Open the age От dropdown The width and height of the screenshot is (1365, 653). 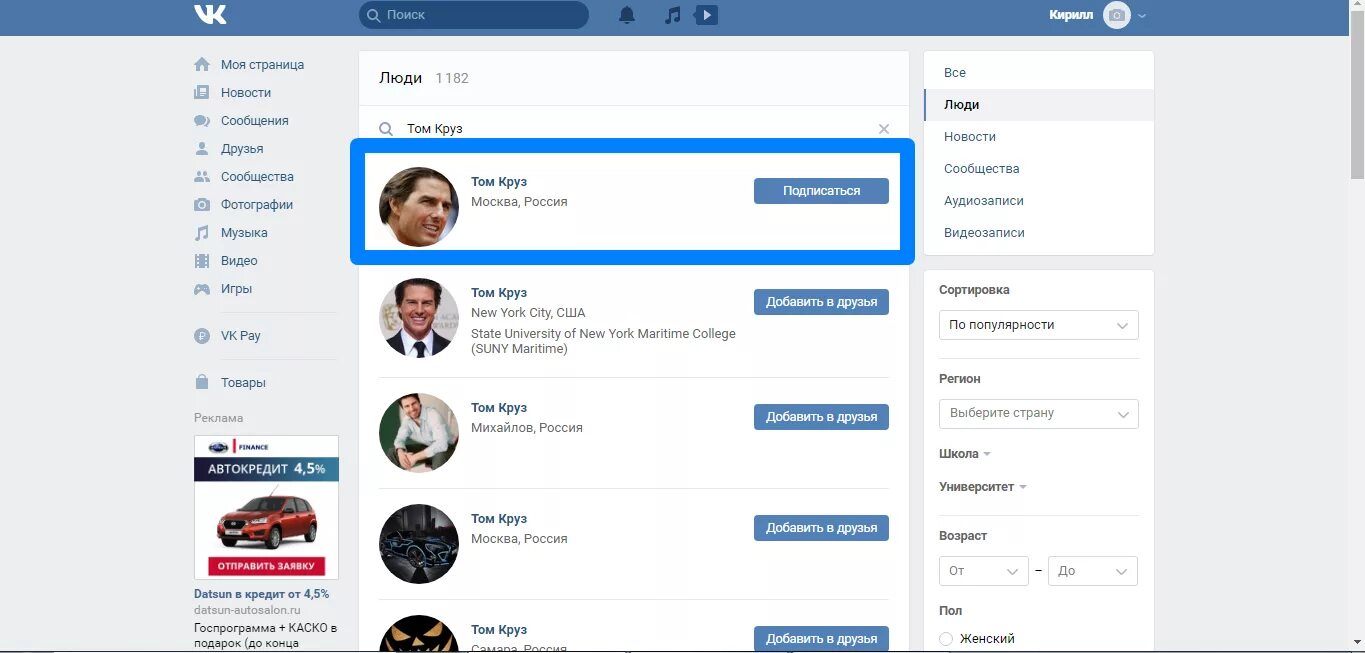pyautogui.click(x=984, y=571)
